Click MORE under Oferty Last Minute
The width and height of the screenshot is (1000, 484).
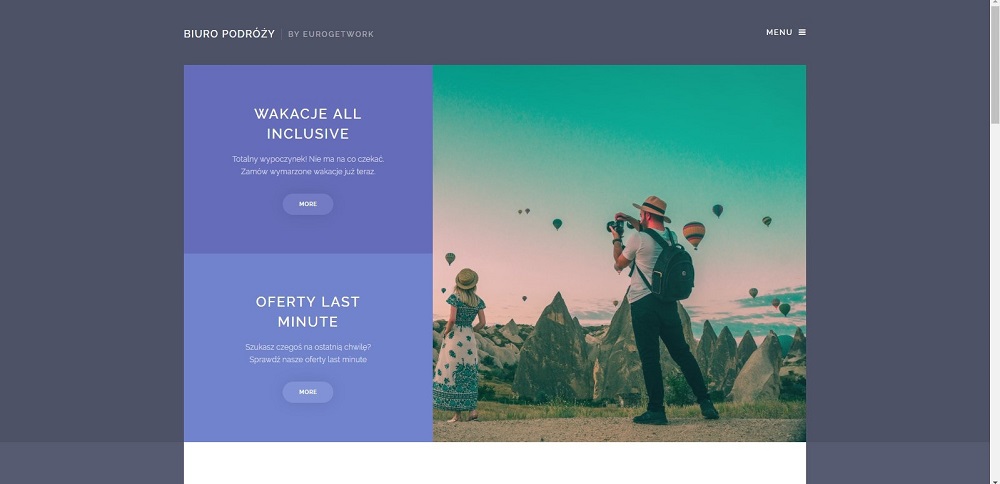(x=308, y=392)
